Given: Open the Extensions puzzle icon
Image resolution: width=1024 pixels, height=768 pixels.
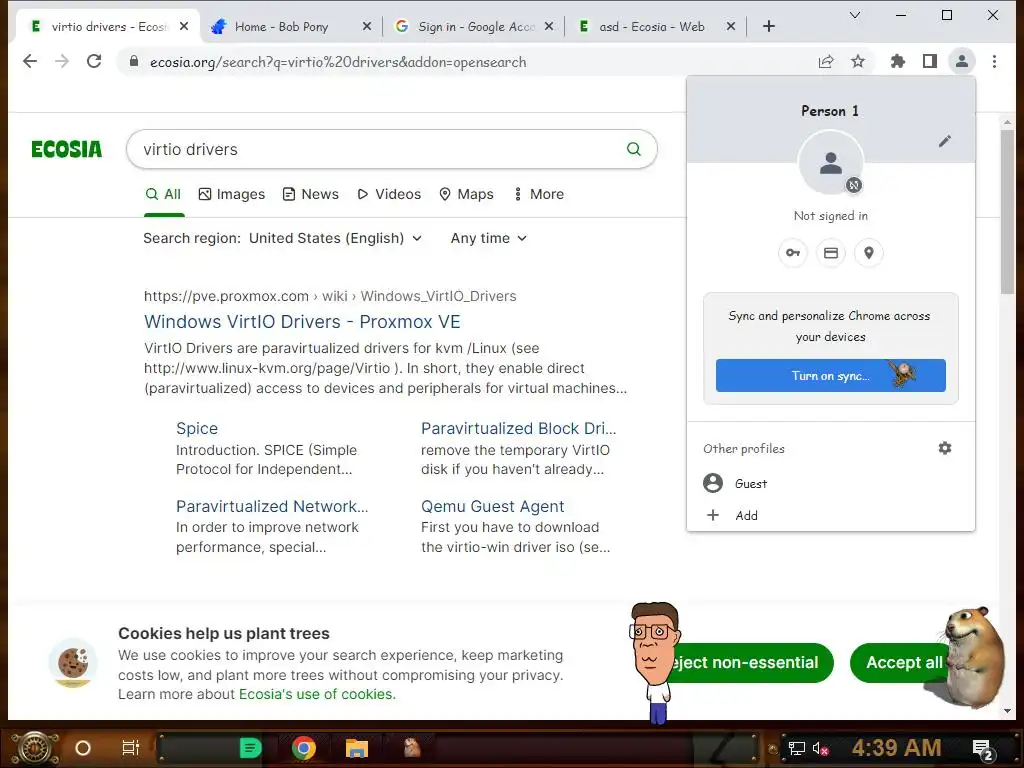Looking at the screenshot, I should 898,61.
